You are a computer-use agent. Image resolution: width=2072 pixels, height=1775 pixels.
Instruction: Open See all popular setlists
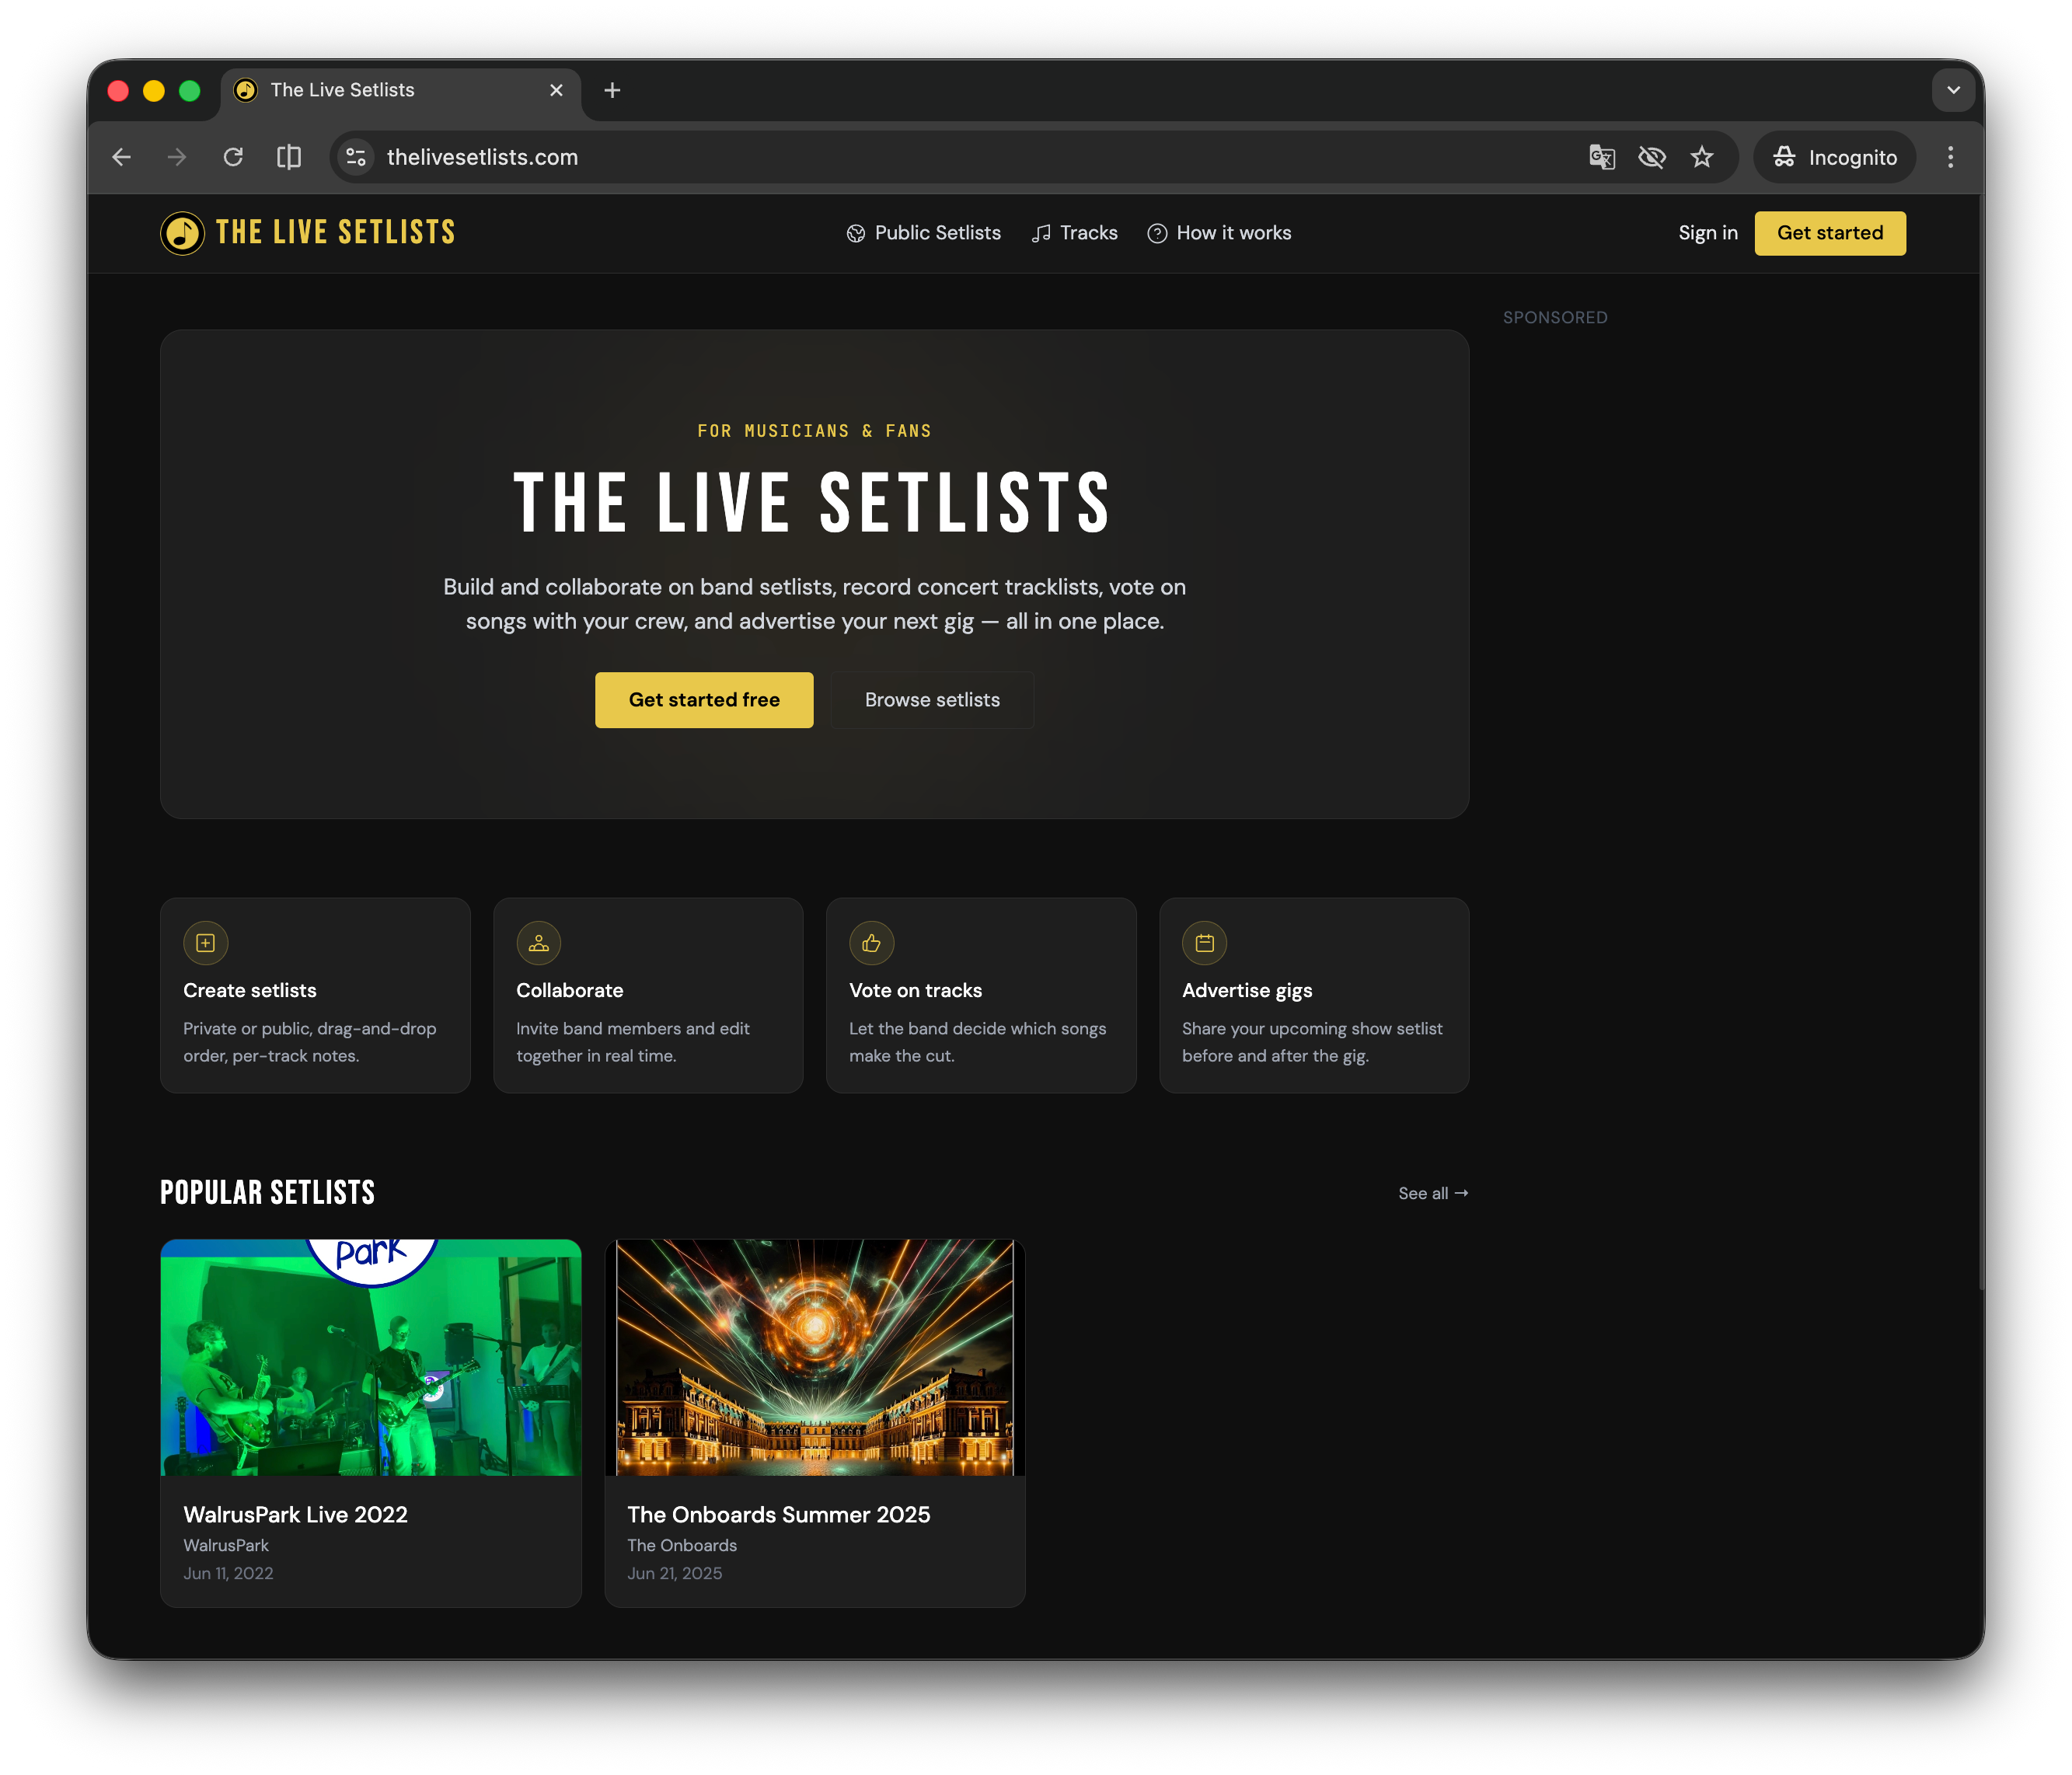1432,1192
